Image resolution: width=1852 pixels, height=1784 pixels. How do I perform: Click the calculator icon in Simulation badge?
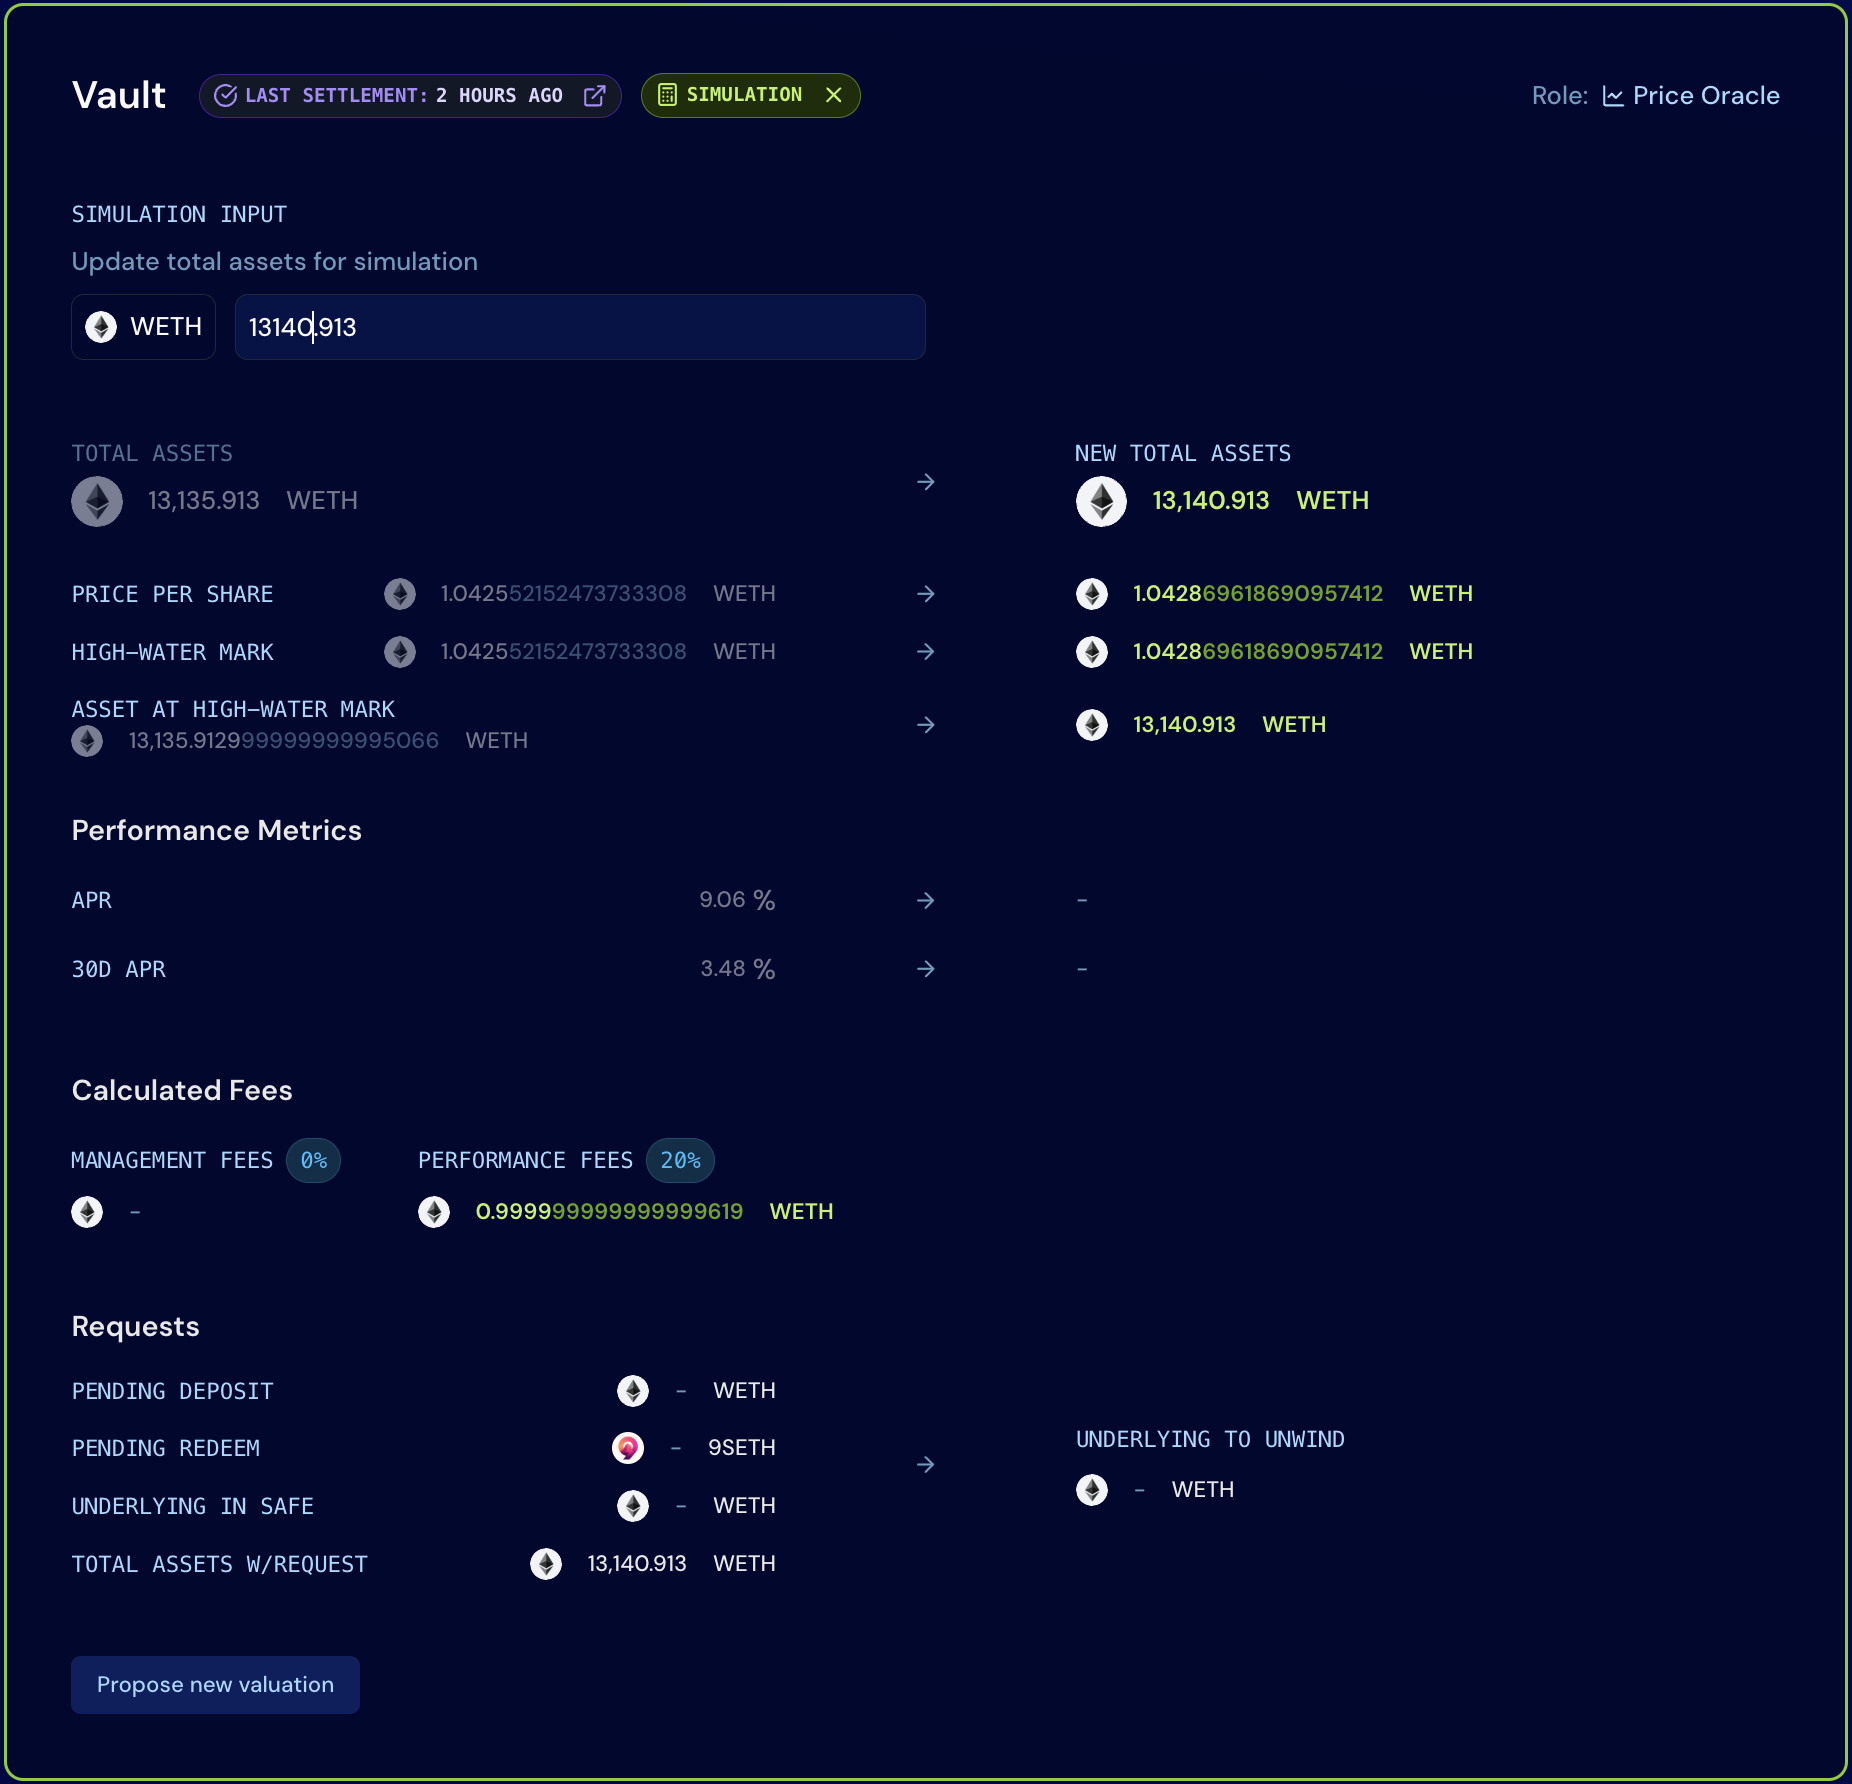point(667,95)
